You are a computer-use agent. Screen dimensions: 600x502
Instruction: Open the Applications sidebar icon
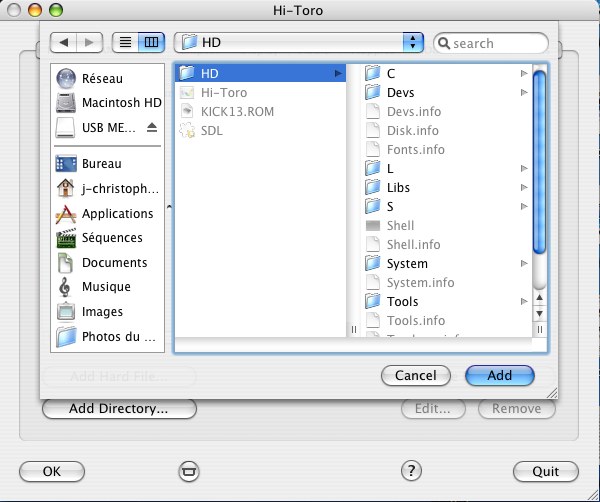[66, 214]
